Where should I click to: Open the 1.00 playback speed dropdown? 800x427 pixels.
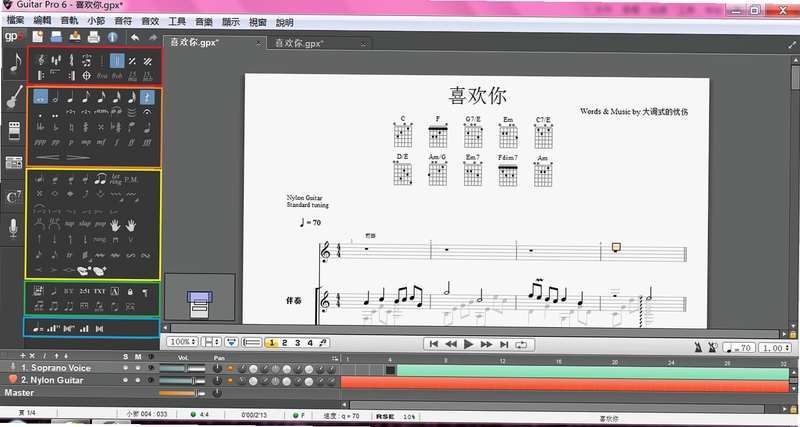coord(775,348)
